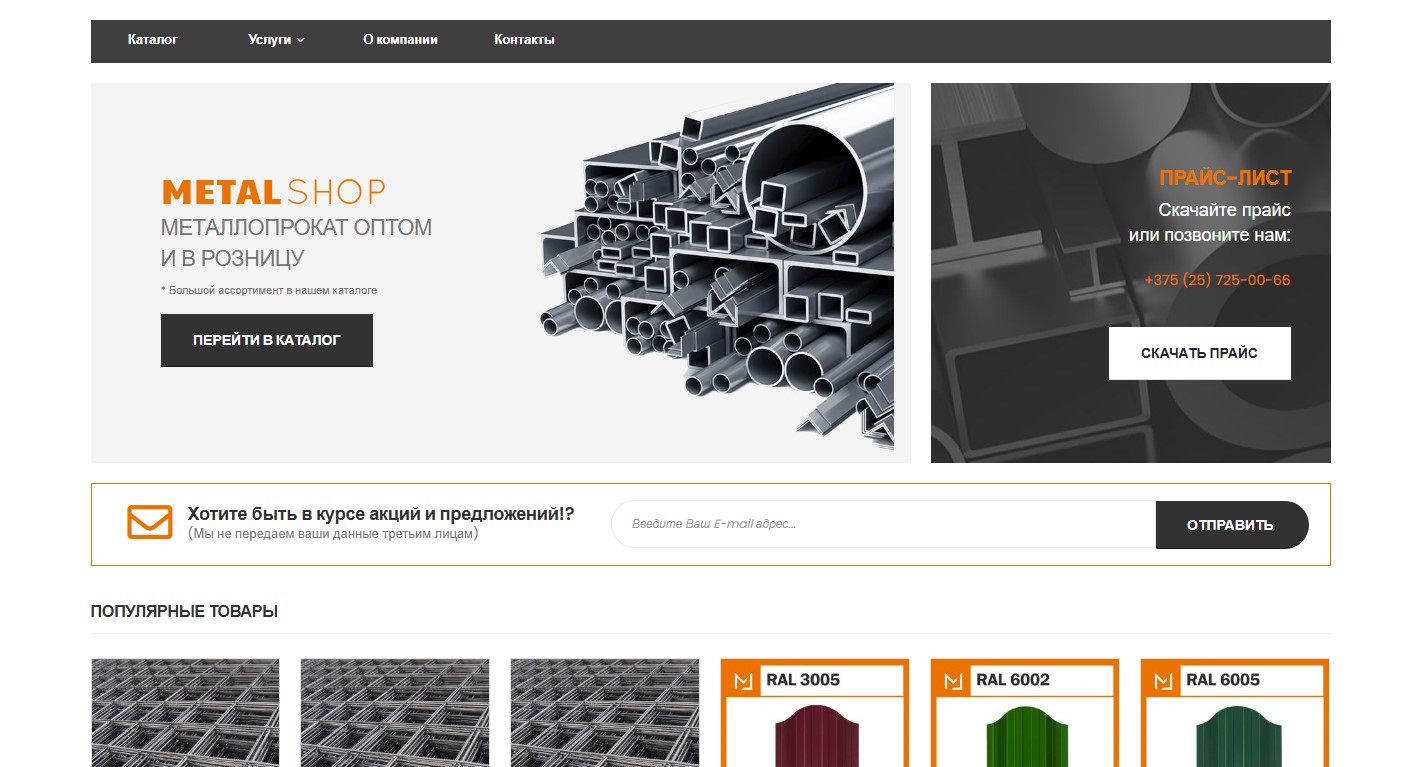This screenshot has height=767, width=1423.
Task: Open the О компании page
Action: (400, 40)
